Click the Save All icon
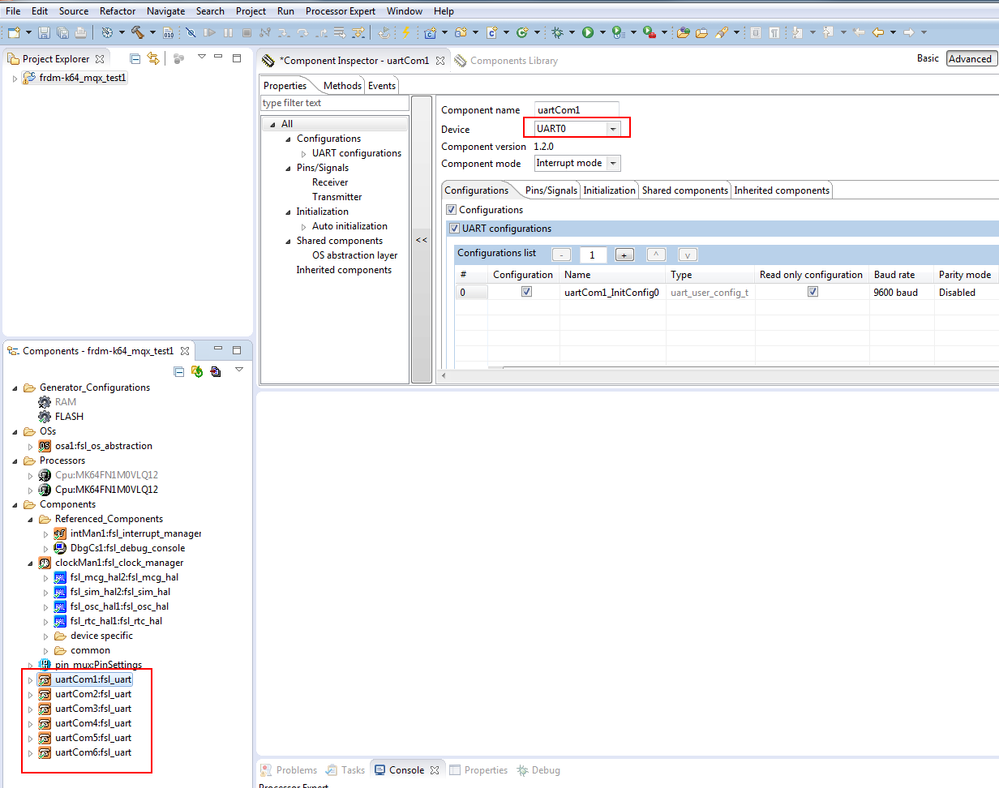Image resolution: width=999 pixels, height=788 pixels. (62, 32)
